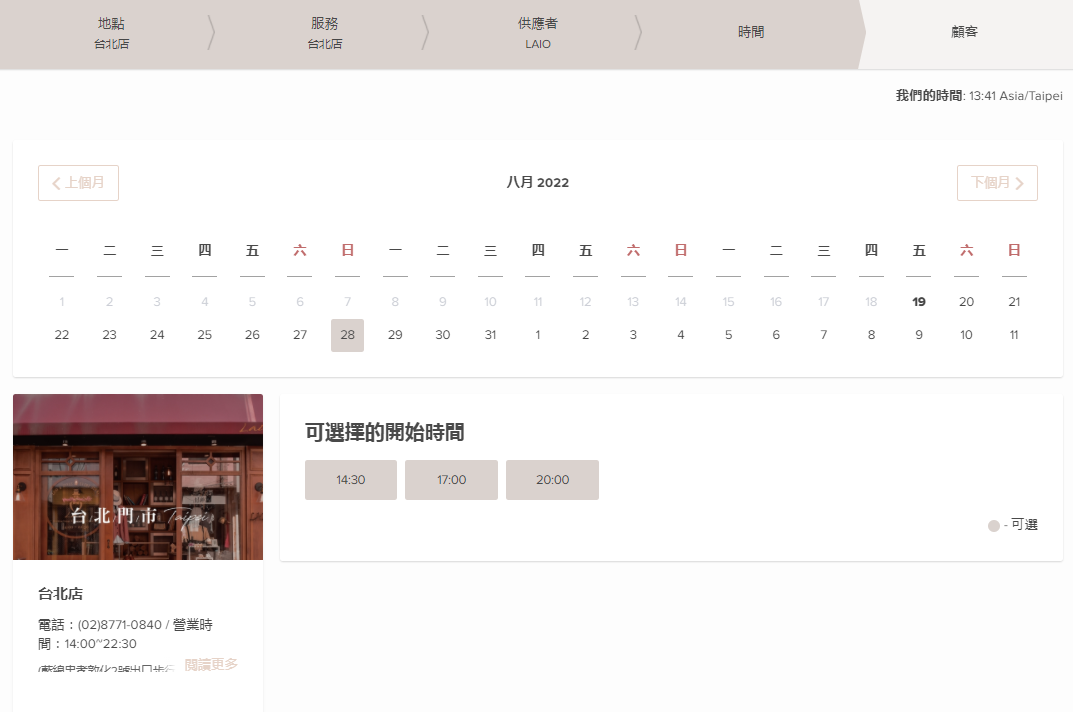Image resolution: width=1073 pixels, height=712 pixels.
Task: Switch to the 時間 step
Action: click(x=751, y=32)
